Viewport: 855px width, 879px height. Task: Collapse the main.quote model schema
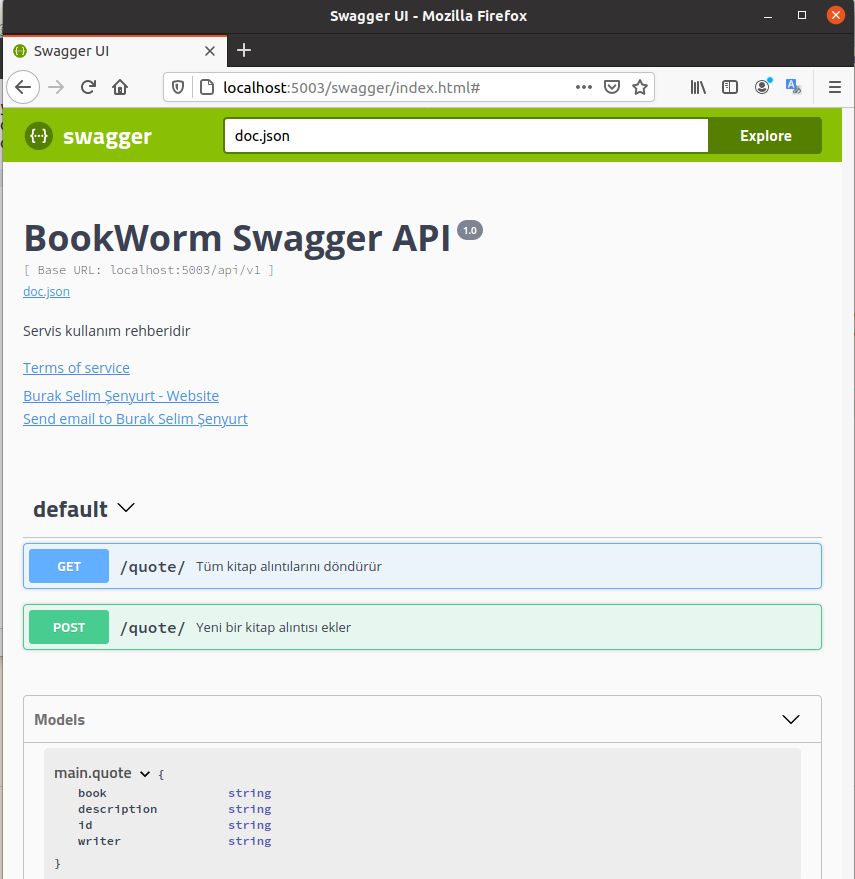pyautogui.click(x=144, y=774)
